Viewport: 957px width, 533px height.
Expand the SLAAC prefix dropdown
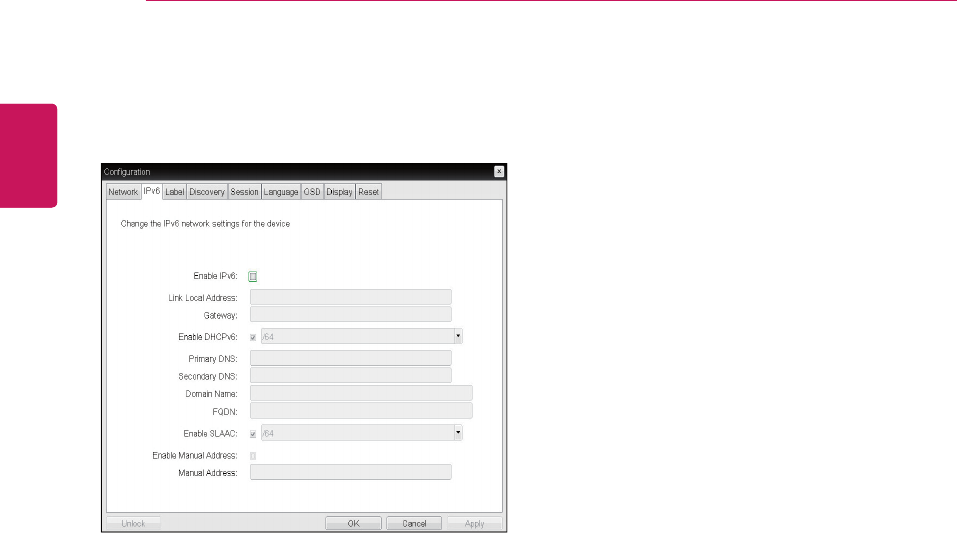click(458, 433)
